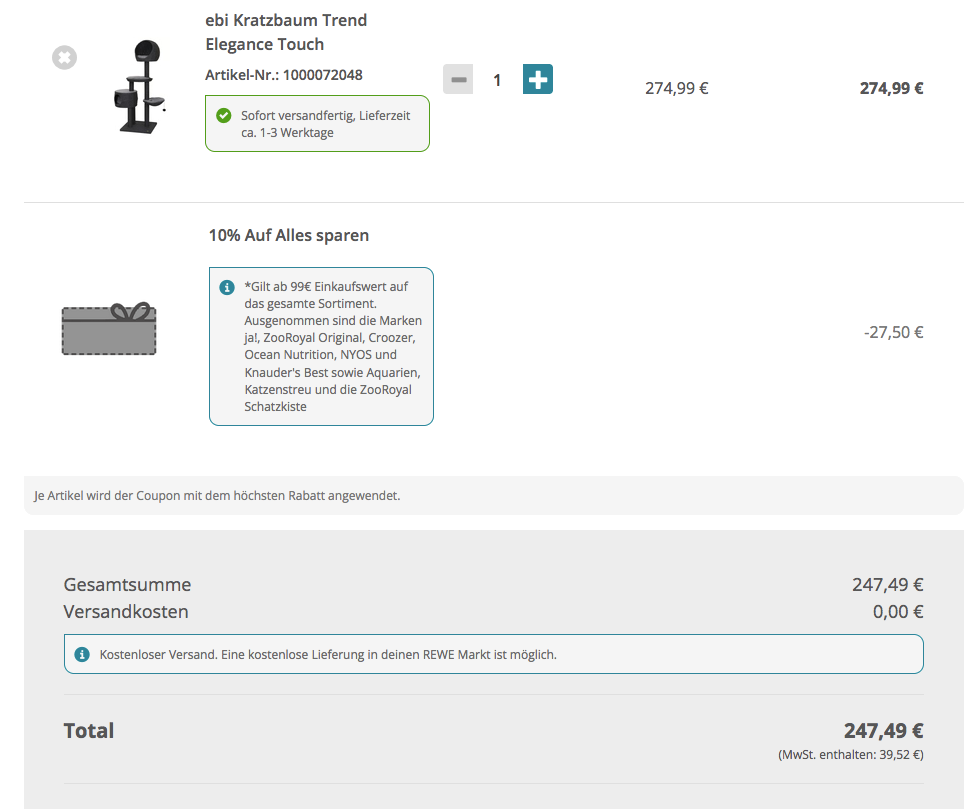Click the info icon in coupon conditions box
979x809 pixels.
tap(227, 287)
